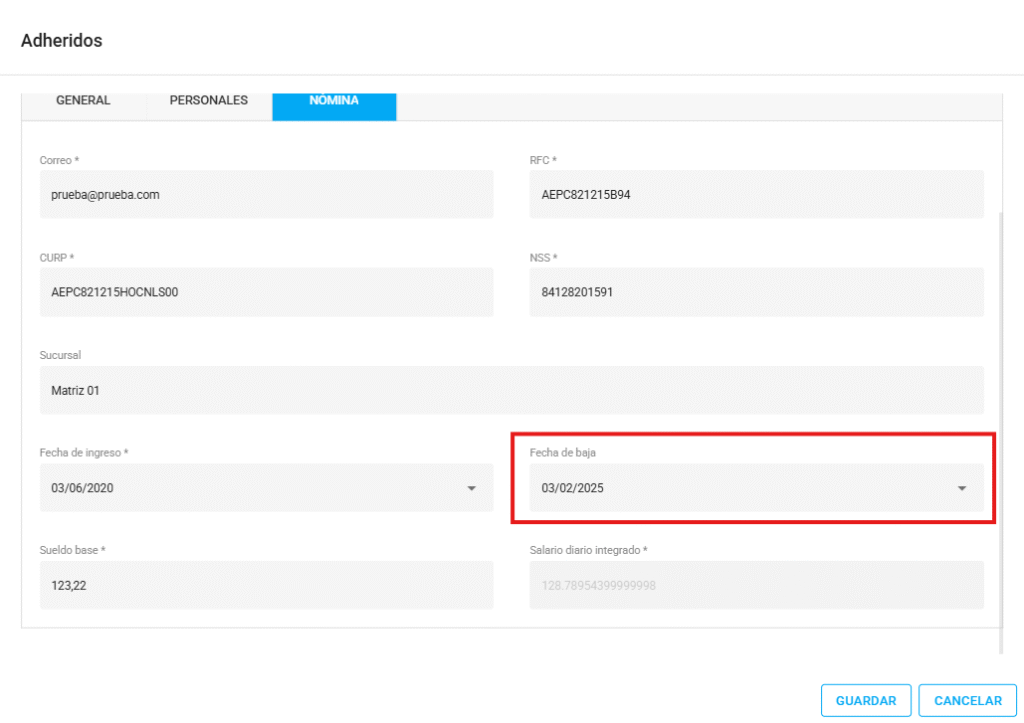This screenshot has width=1024, height=723.
Task: Open the Fecha de baja dropdown arrow
Action: [961, 488]
